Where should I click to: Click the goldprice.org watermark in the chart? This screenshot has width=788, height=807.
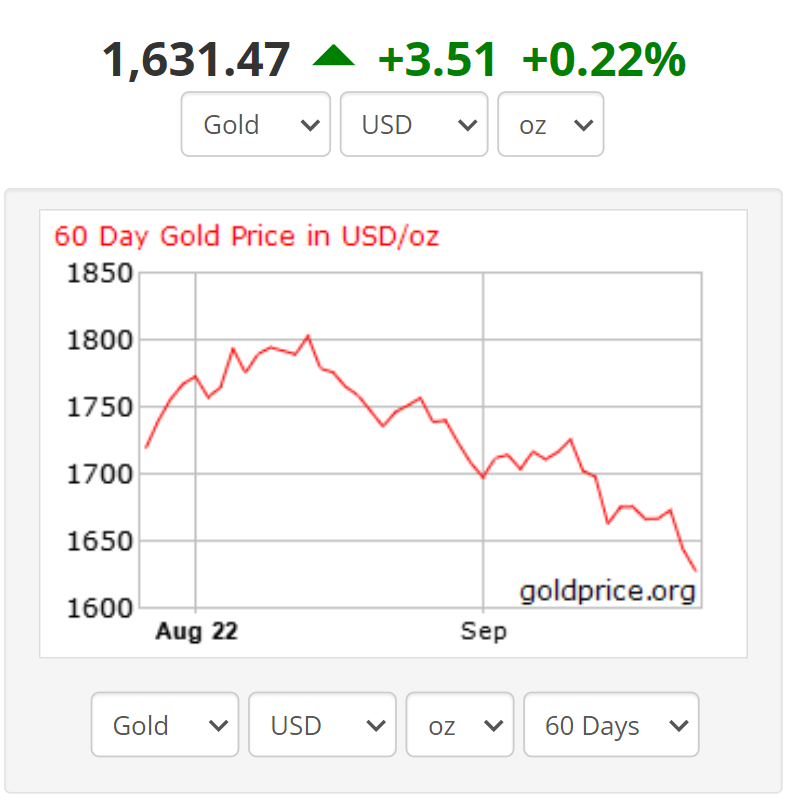click(607, 591)
